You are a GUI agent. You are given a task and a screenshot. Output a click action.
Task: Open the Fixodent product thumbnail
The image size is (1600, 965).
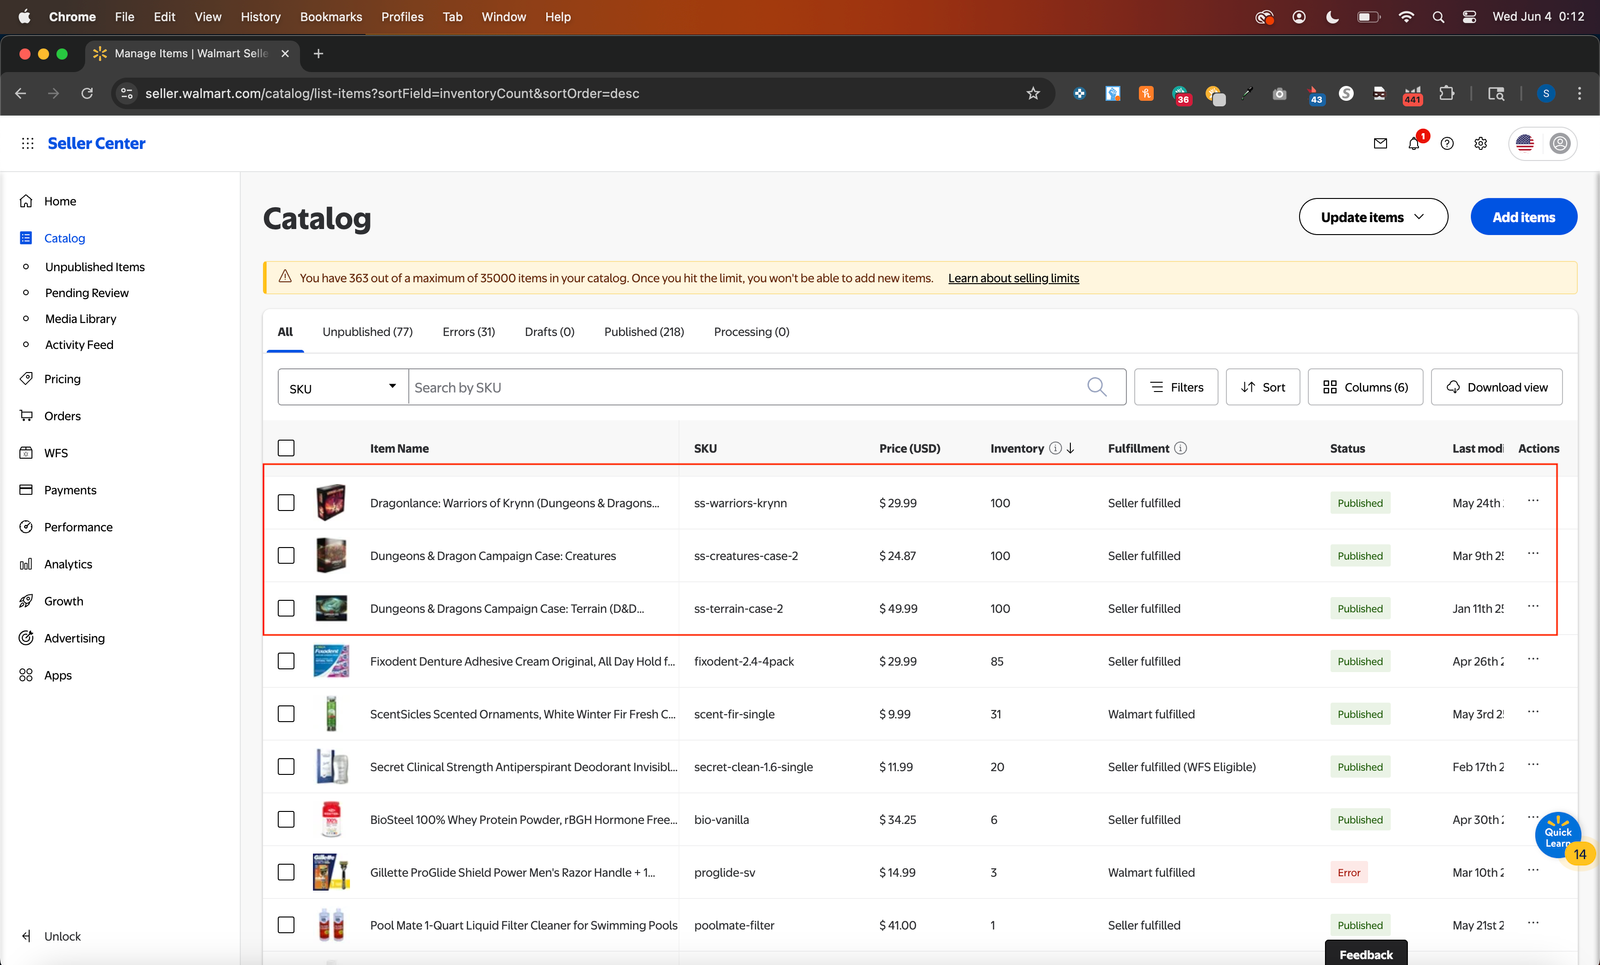click(x=331, y=661)
